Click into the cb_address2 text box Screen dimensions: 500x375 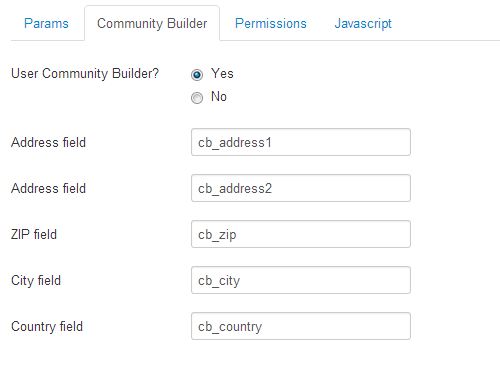[x=301, y=188]
